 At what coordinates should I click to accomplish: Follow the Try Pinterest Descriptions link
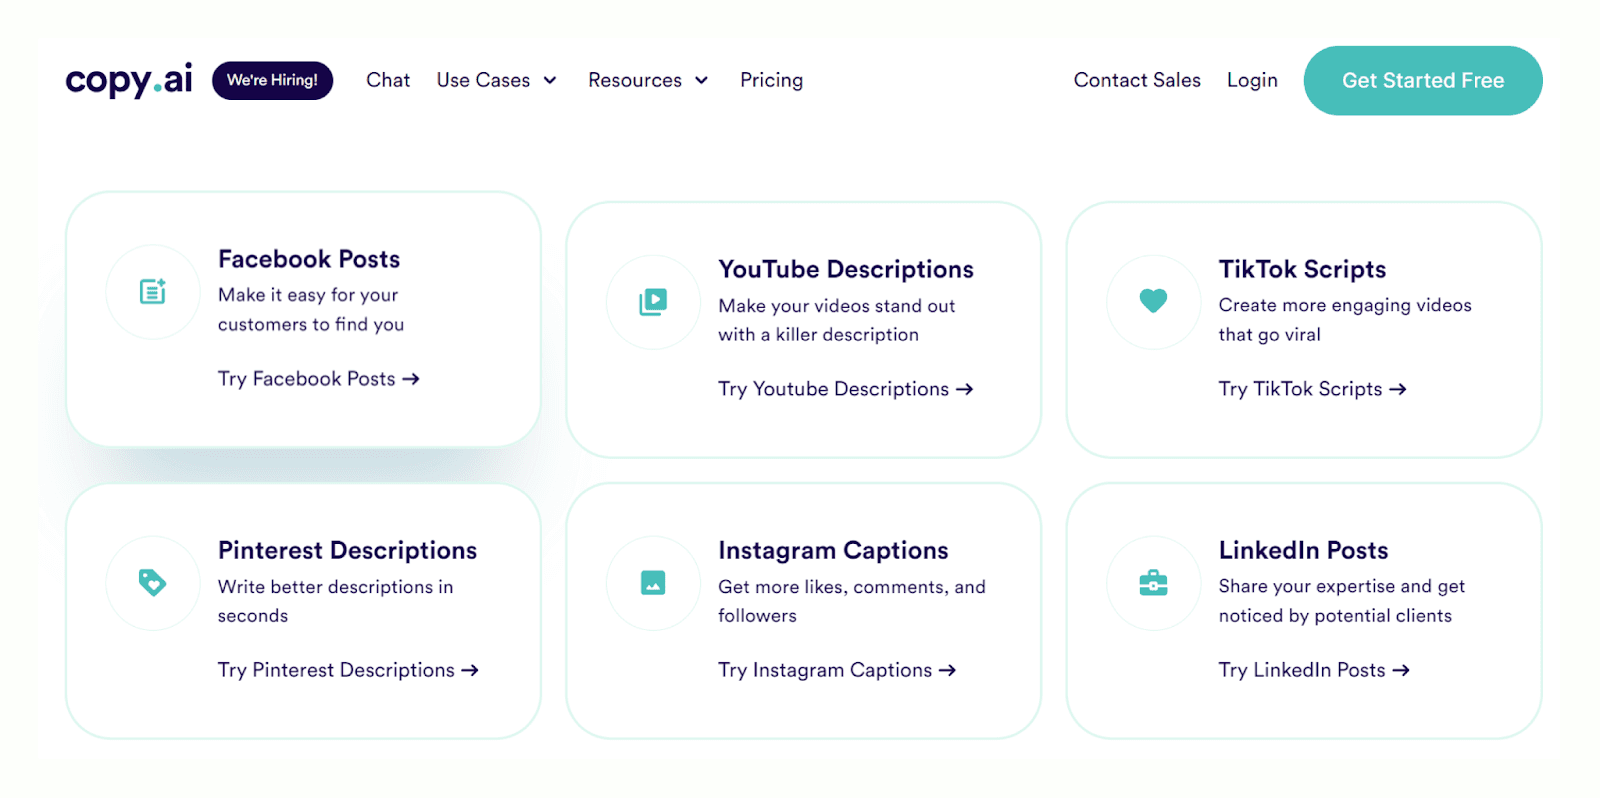click(x=348, y=670)
